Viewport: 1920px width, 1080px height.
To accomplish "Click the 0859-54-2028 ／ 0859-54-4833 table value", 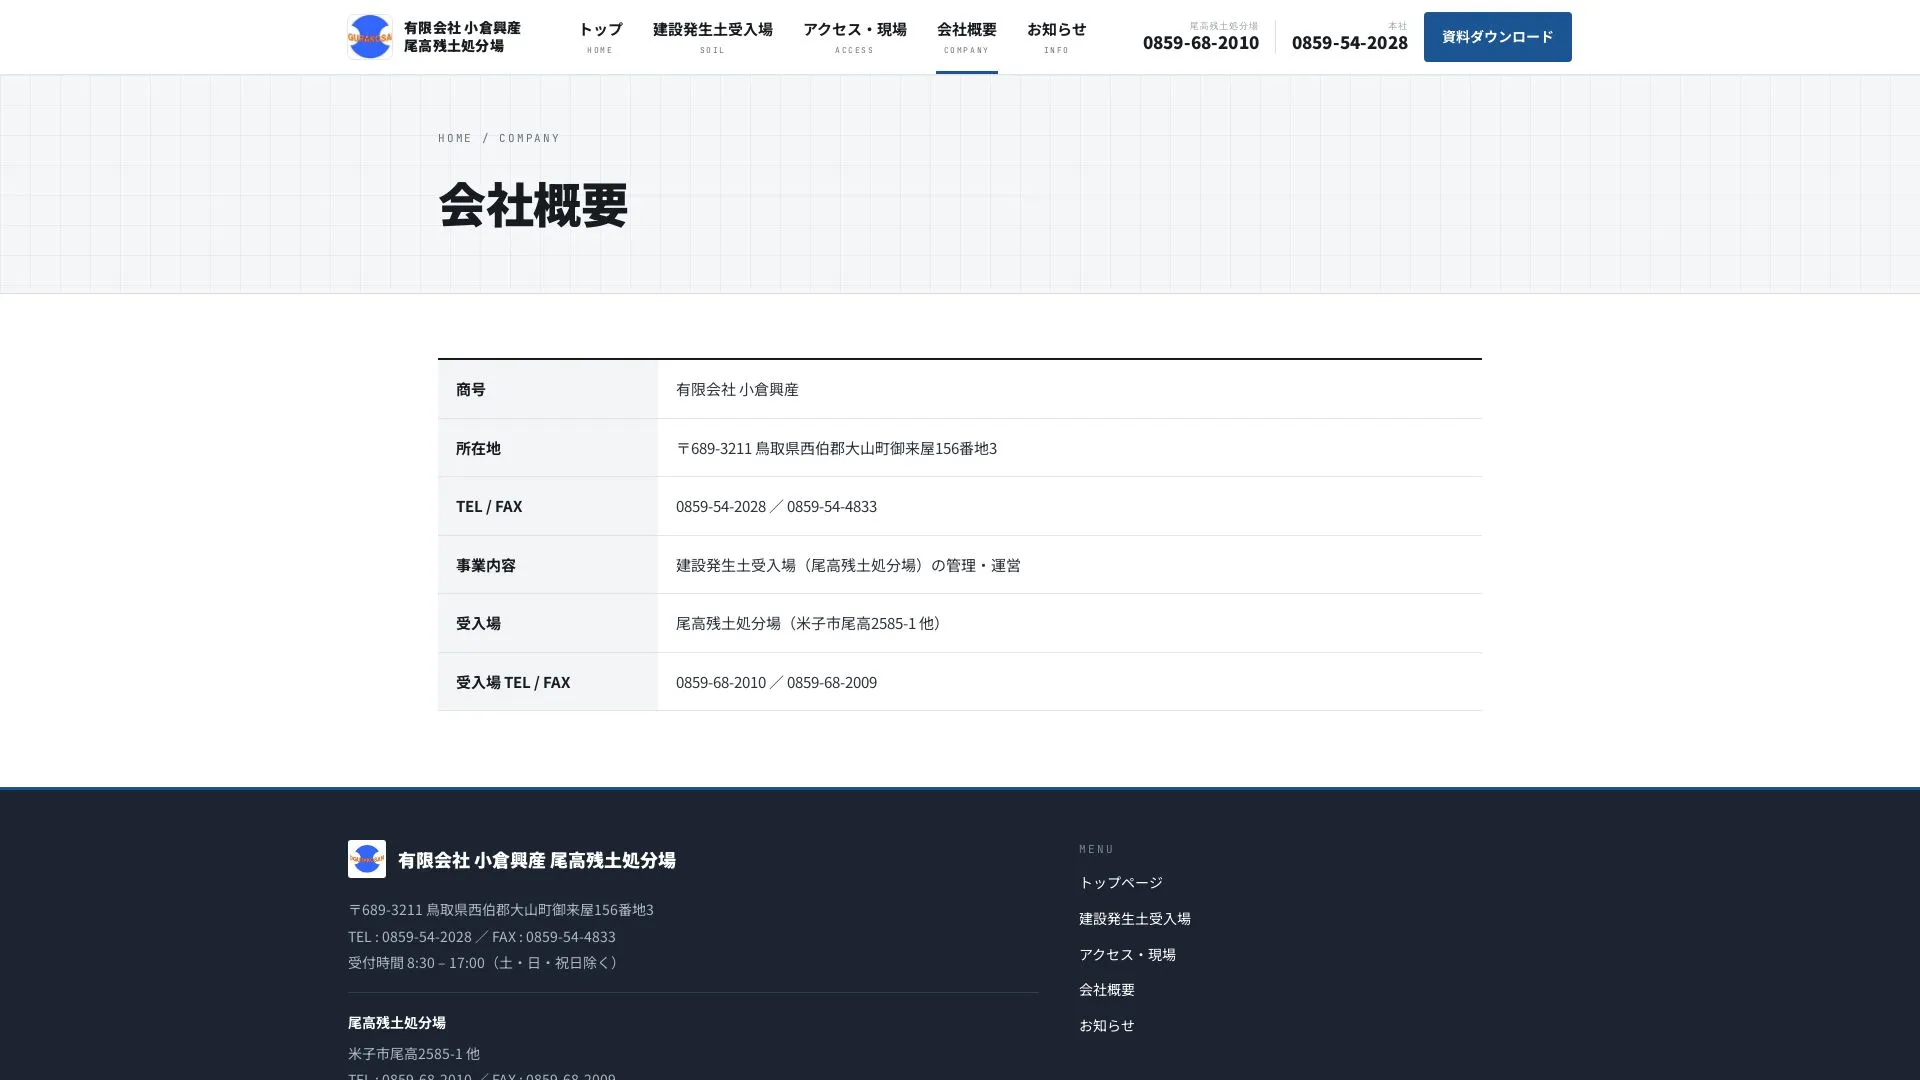I will 776,506.
